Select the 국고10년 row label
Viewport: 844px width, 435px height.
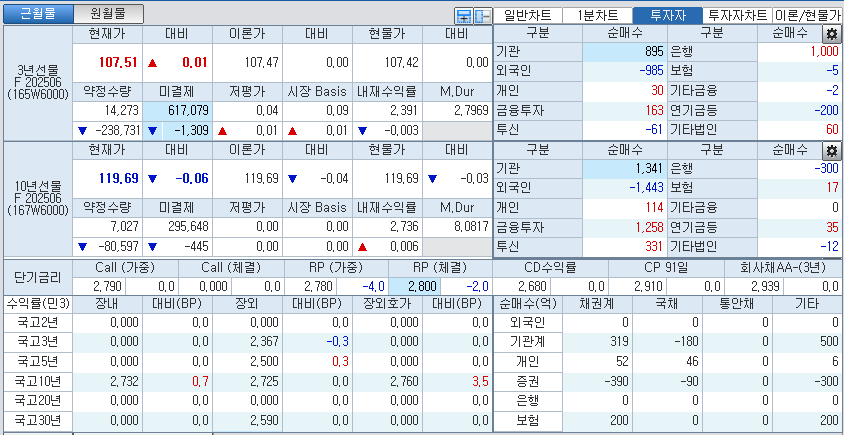tap(38, 382)
